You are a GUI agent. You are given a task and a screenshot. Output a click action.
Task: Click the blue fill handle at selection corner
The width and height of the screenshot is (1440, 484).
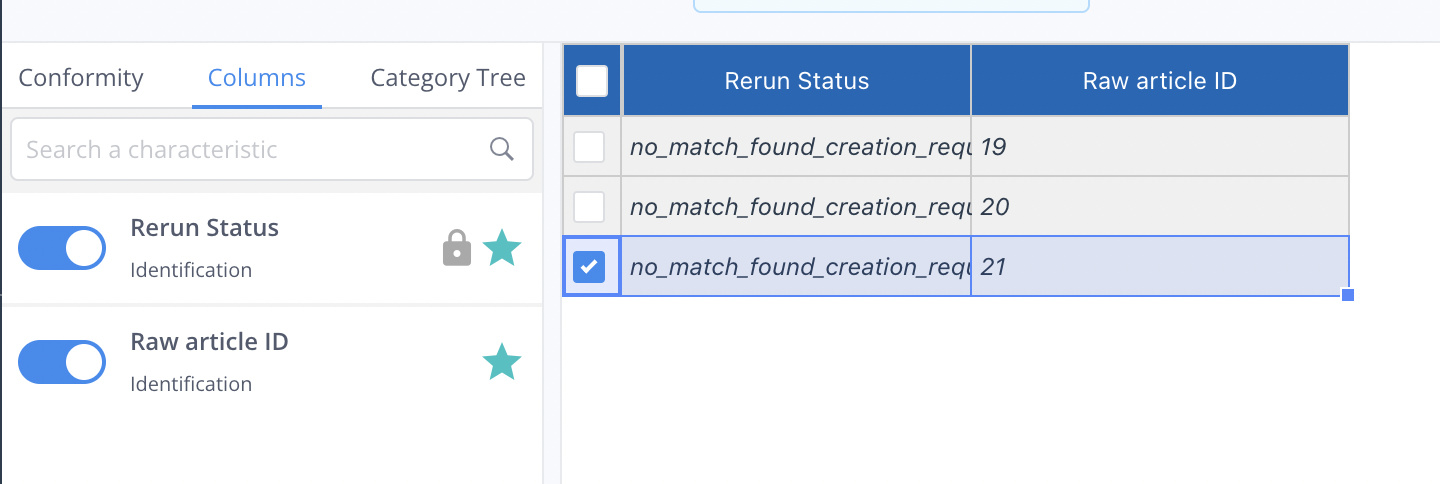1348,295
